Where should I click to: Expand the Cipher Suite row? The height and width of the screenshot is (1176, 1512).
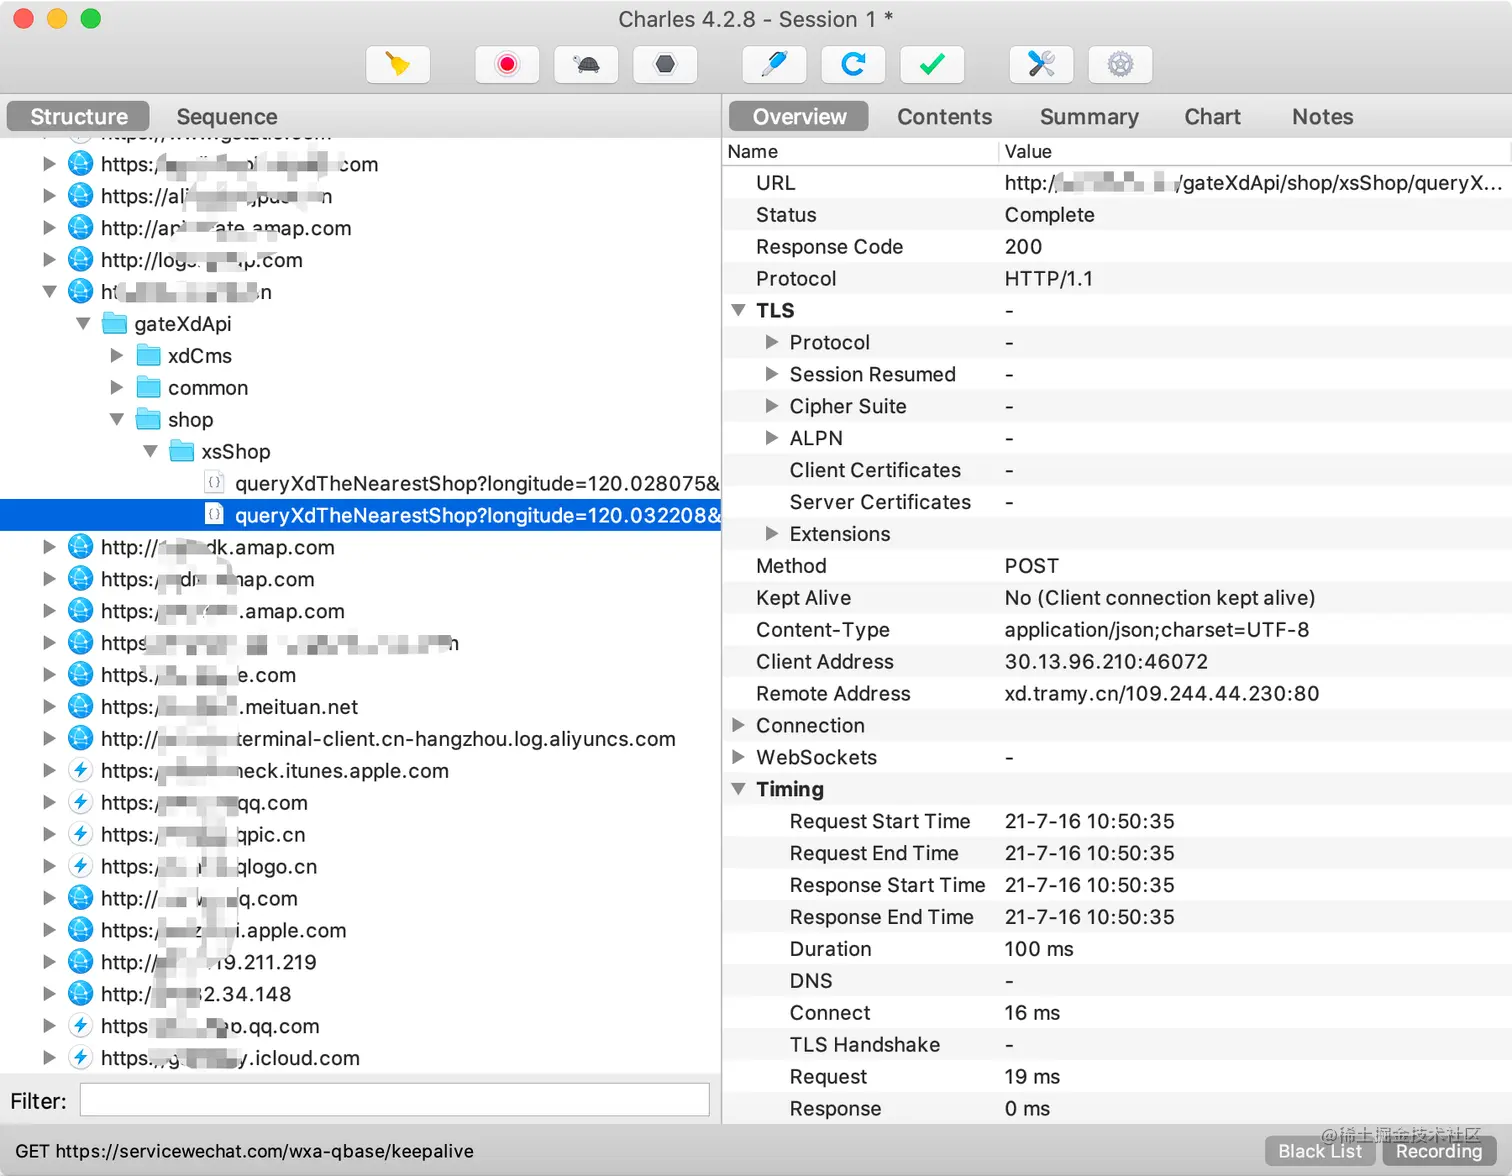pos(772,406)
